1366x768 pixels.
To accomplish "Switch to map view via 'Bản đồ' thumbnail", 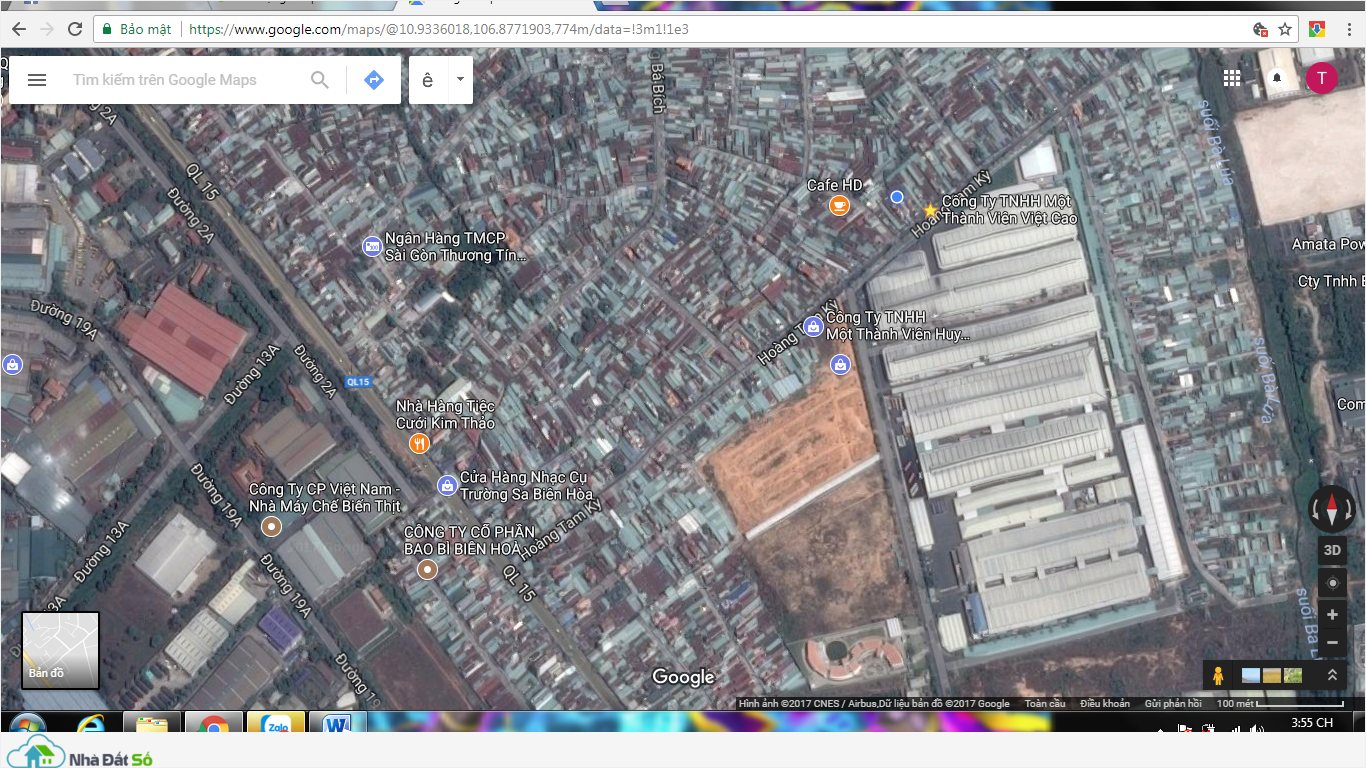I will (x=60, y=650).
